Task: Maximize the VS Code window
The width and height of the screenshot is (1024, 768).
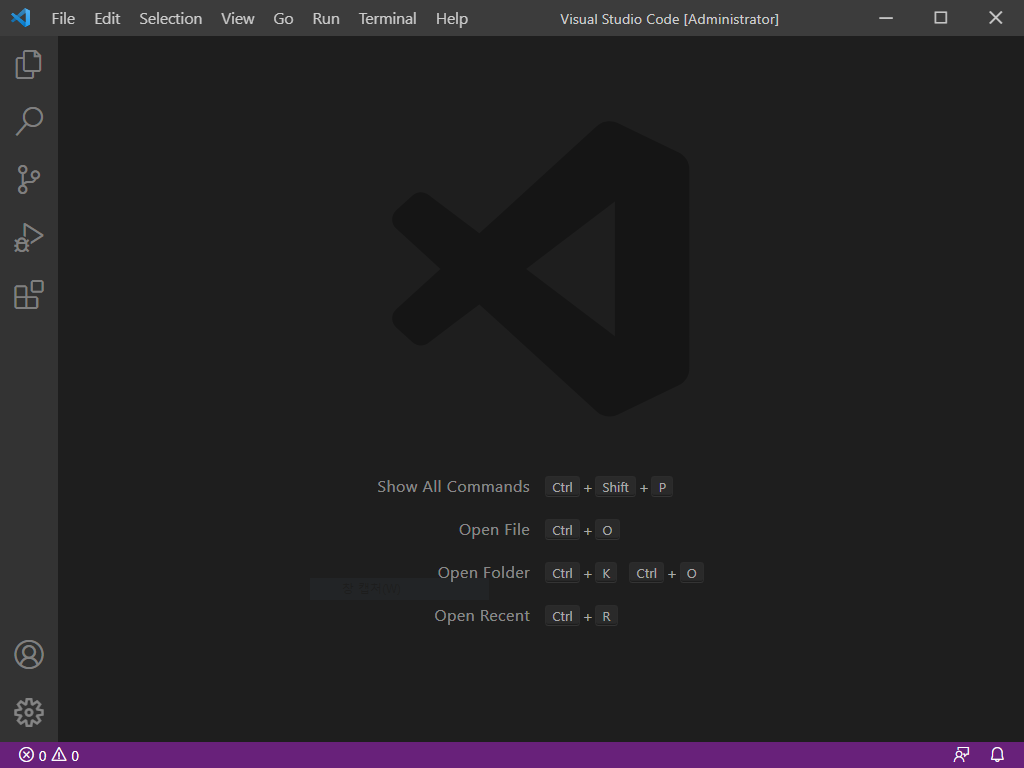Action: (940, 18)
